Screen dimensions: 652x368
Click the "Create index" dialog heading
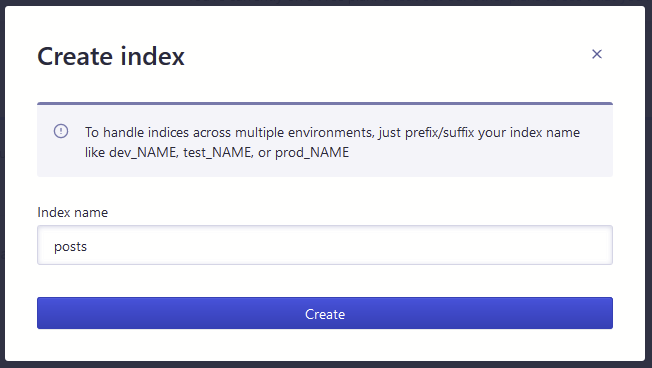[111, 56]
